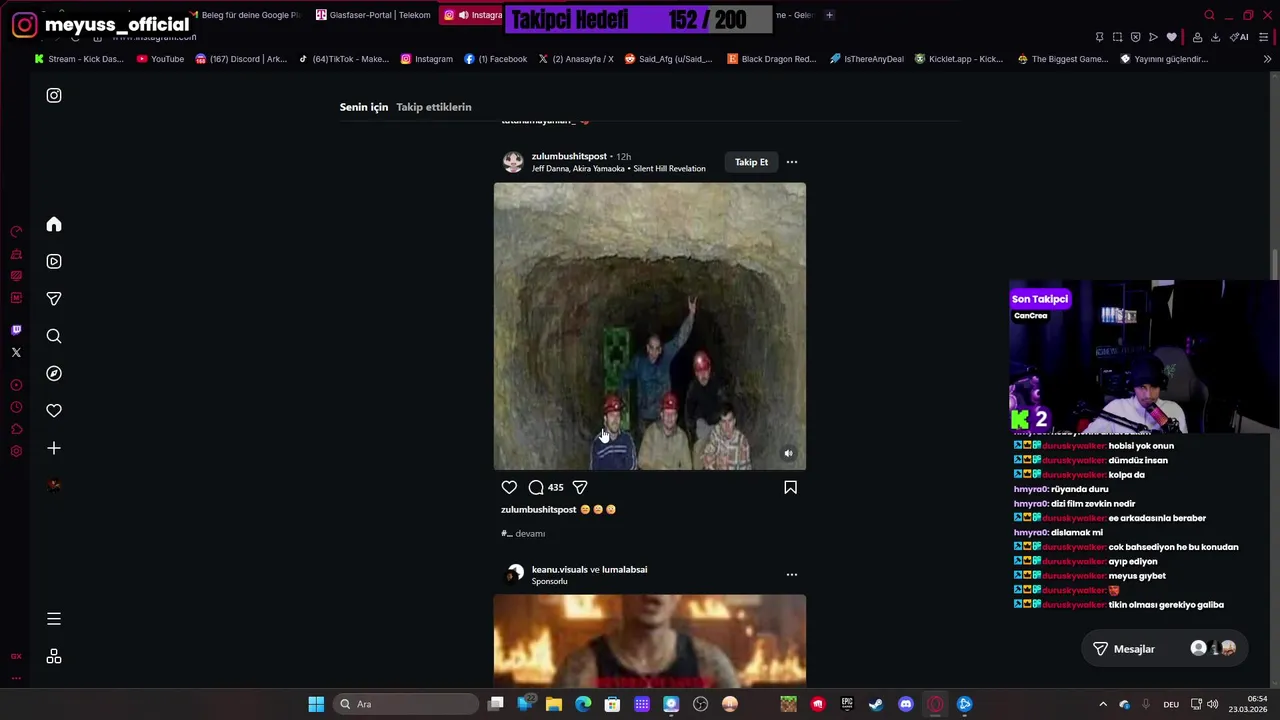Image resolution: width=1280 pixels, height=720 pixels.
Task: Open the TikTok - Make bookmark
Action: point(343,59)
